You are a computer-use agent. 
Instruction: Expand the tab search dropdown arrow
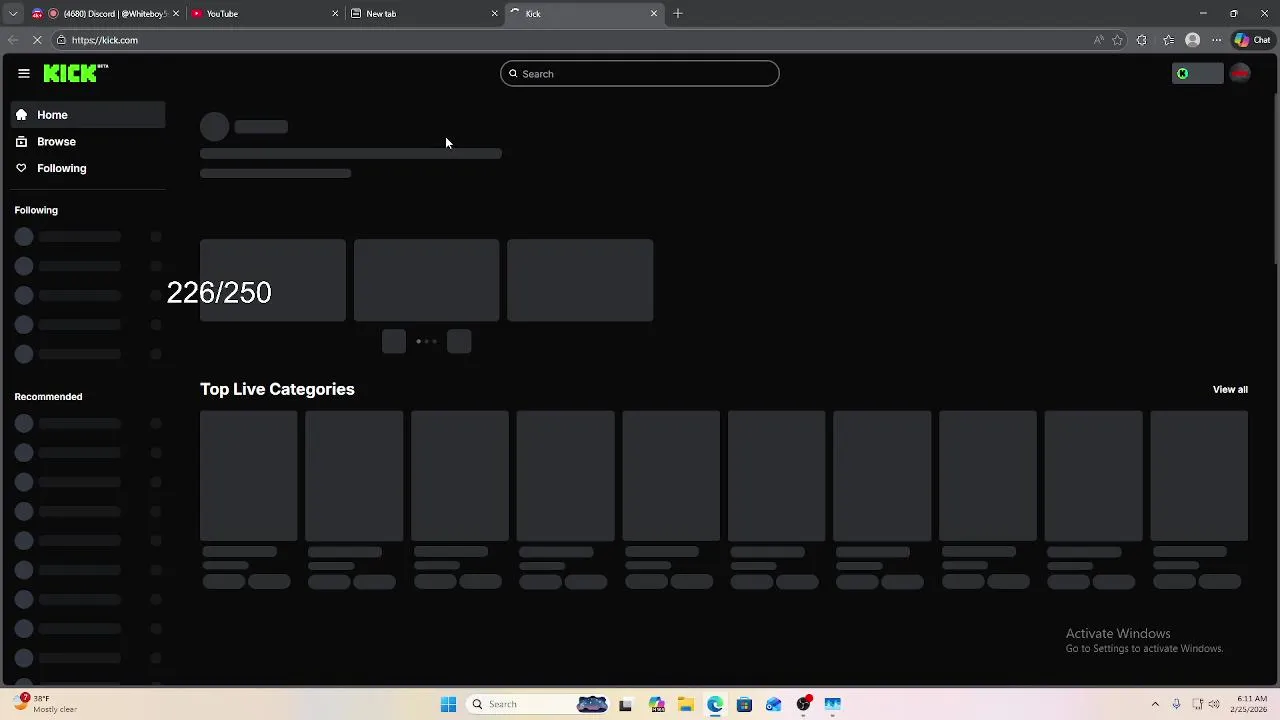pos(13,14)
